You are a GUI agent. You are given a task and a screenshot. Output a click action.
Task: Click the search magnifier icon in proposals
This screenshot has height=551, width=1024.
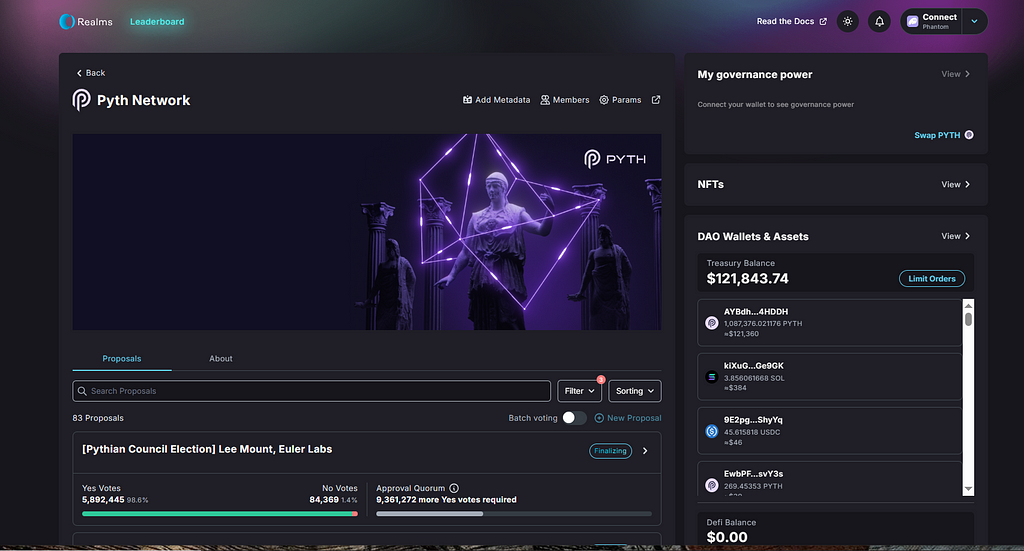(82, 391)
